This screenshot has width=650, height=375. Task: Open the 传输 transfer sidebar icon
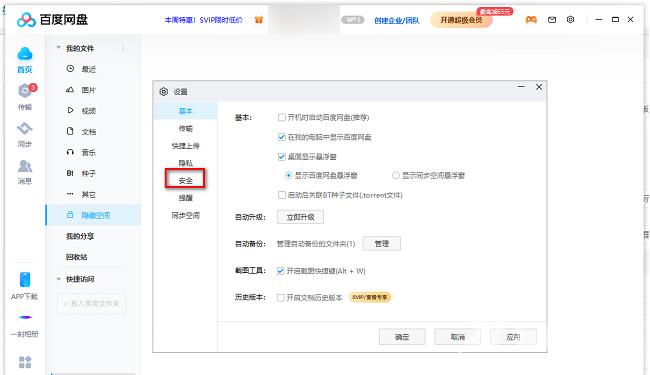pos(26,91)
